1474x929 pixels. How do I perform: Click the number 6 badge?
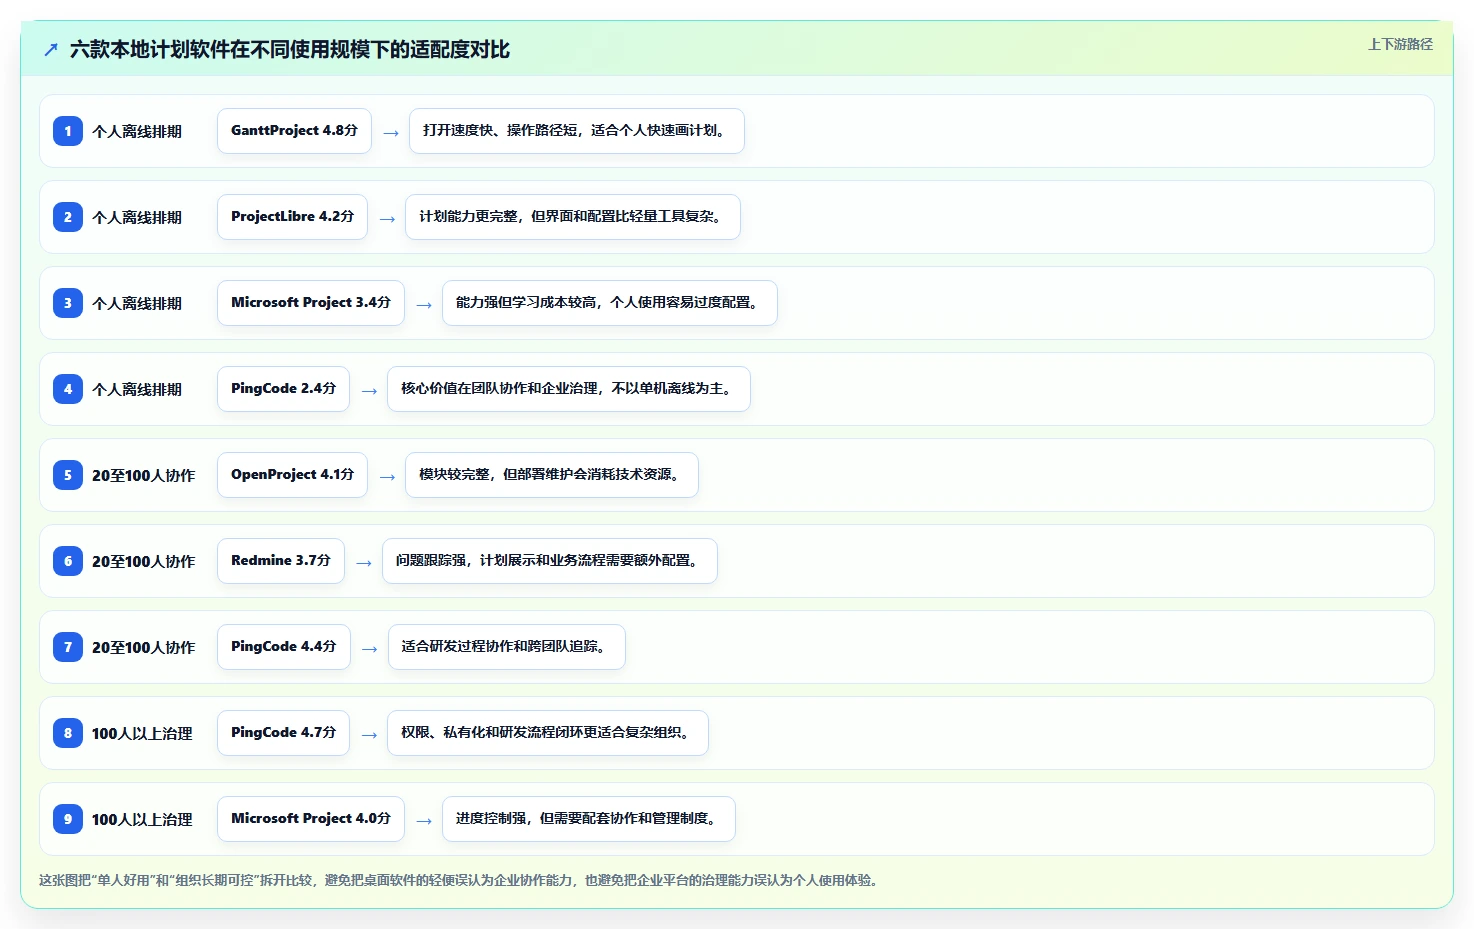point(68,561)
